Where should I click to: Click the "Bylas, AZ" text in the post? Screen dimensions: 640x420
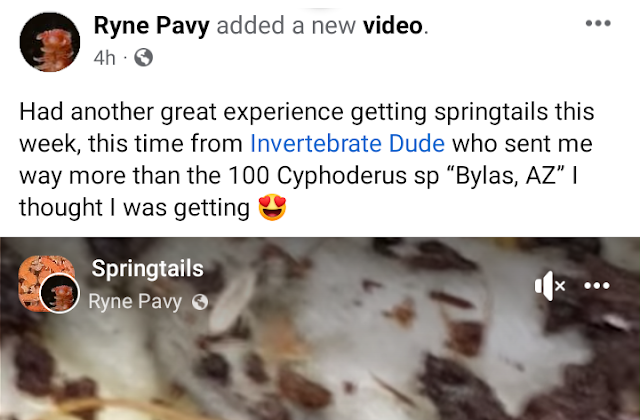[505, 176]
